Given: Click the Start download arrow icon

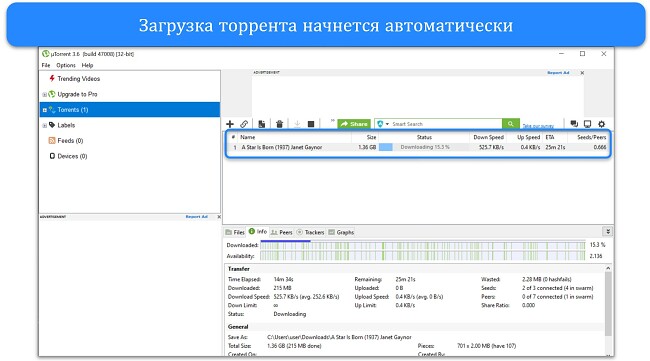Looking at the screenshot, I should tap(297, 124).
